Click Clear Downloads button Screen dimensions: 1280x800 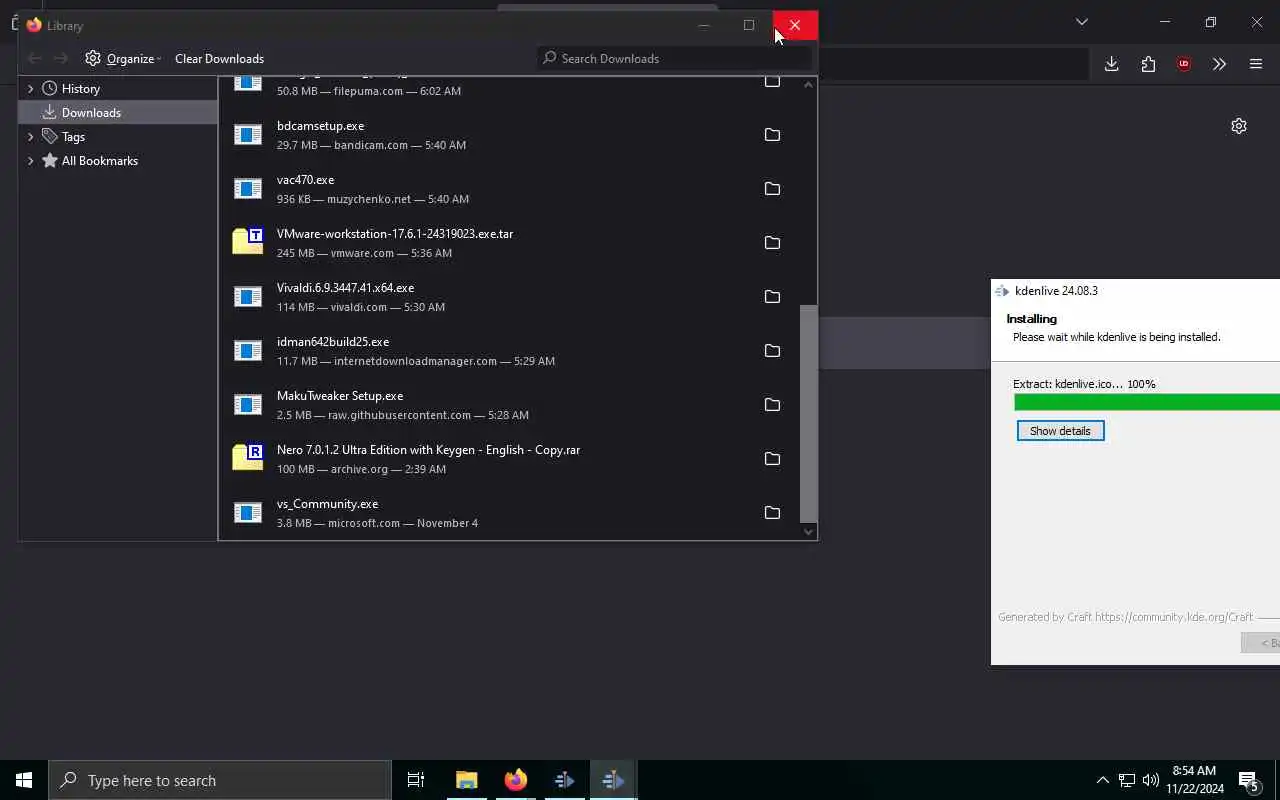pos(219,58)
